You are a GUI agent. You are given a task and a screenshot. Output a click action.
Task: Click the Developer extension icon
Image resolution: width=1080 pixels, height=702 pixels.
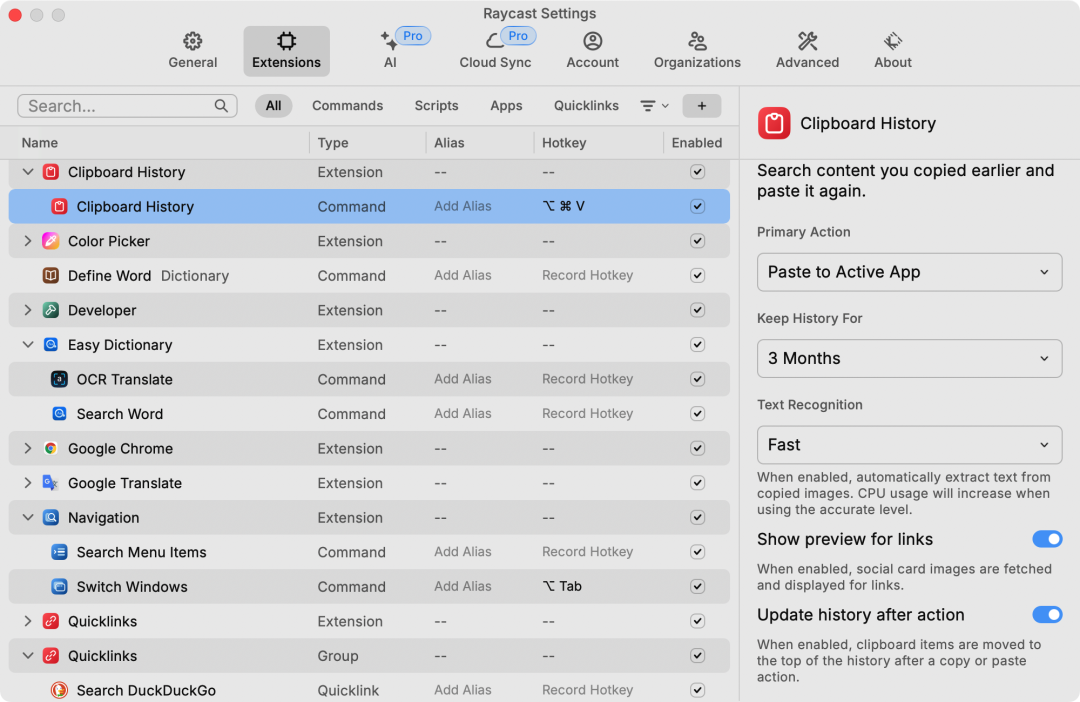pos(51,310)
